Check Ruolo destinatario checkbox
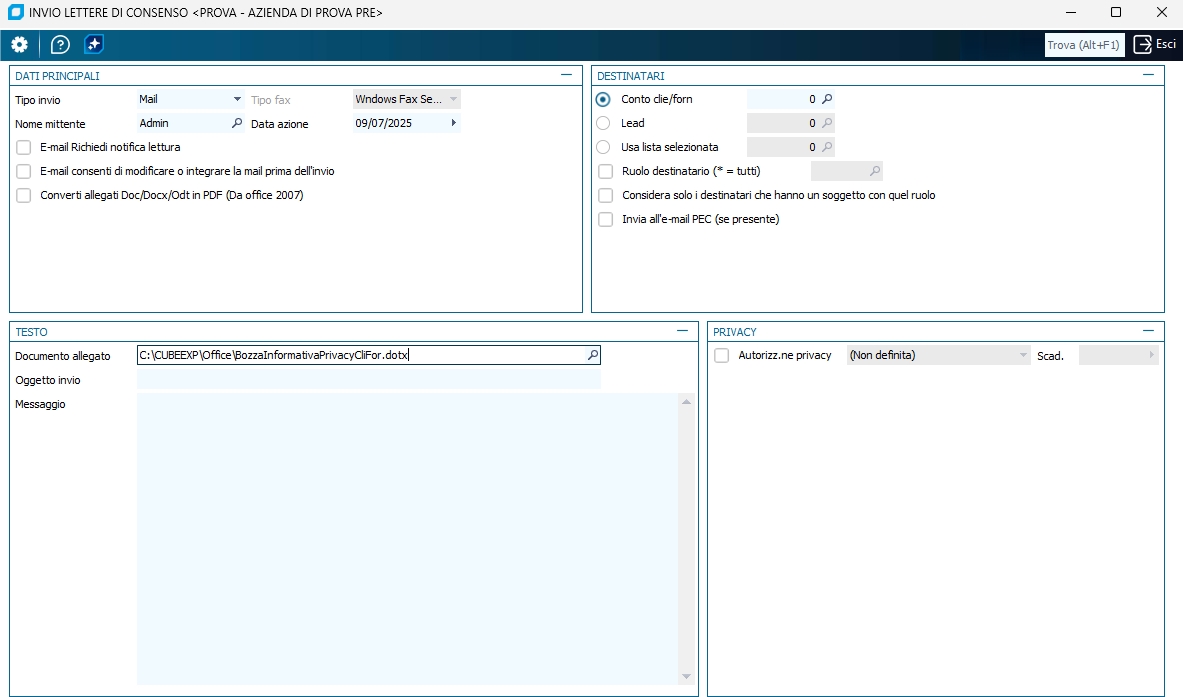1183x697 pixels. [605, 171]
